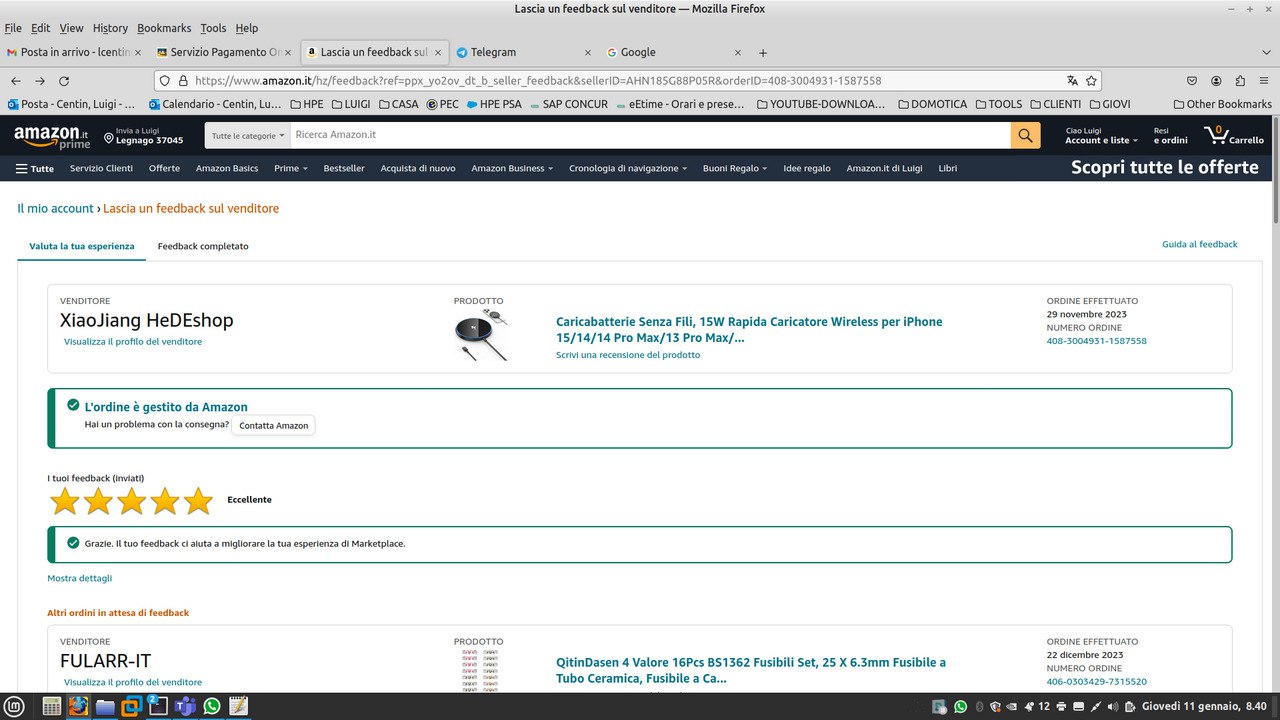Open the Bookmarks menu in the menu bar
The width and height of the screenshot is (1280, 720).
(163, 28)
